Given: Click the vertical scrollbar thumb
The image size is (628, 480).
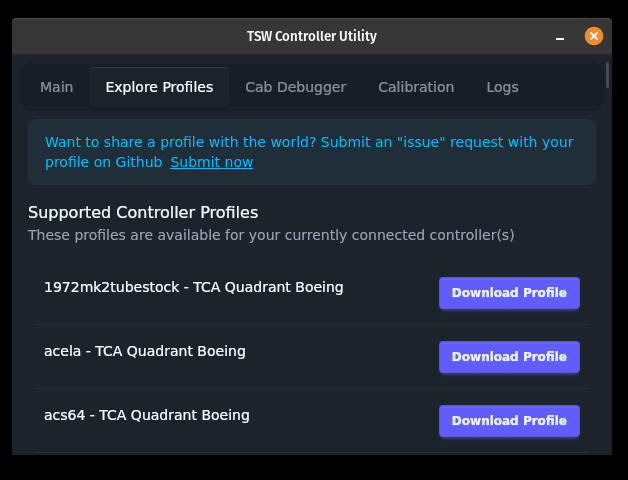Looking at the screenshot, I should click(x=608, y=75).
